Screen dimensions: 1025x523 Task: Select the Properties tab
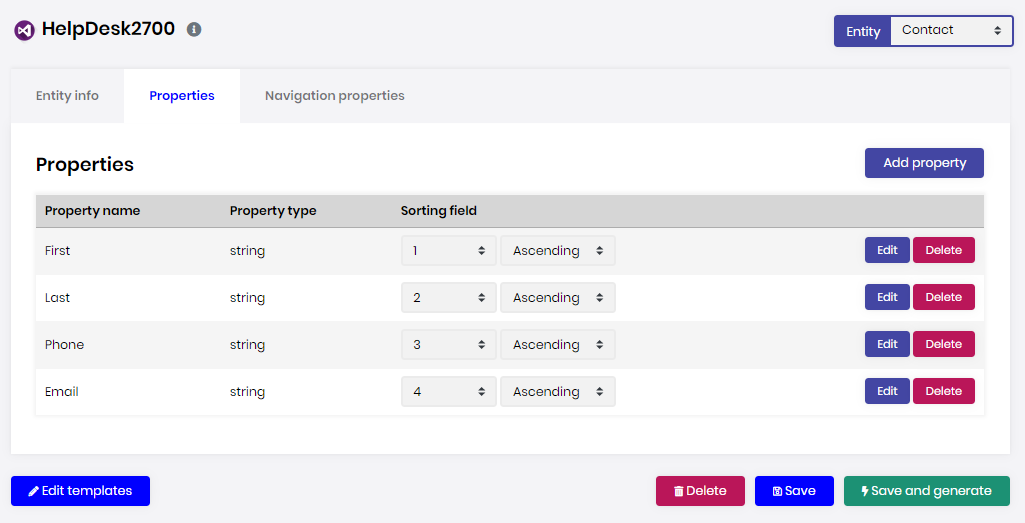tap(182, 96)
